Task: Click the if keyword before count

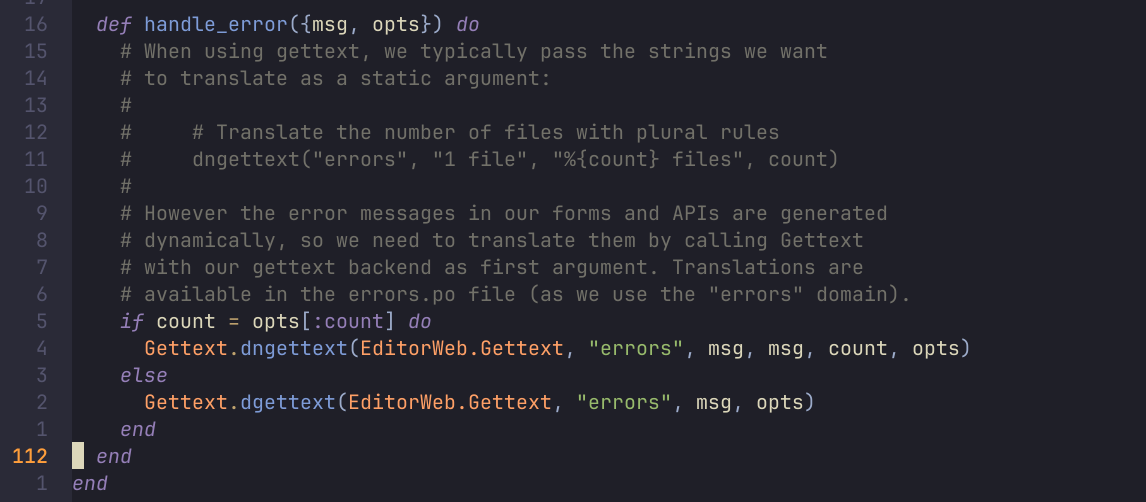Action: (x=132, y=322)
